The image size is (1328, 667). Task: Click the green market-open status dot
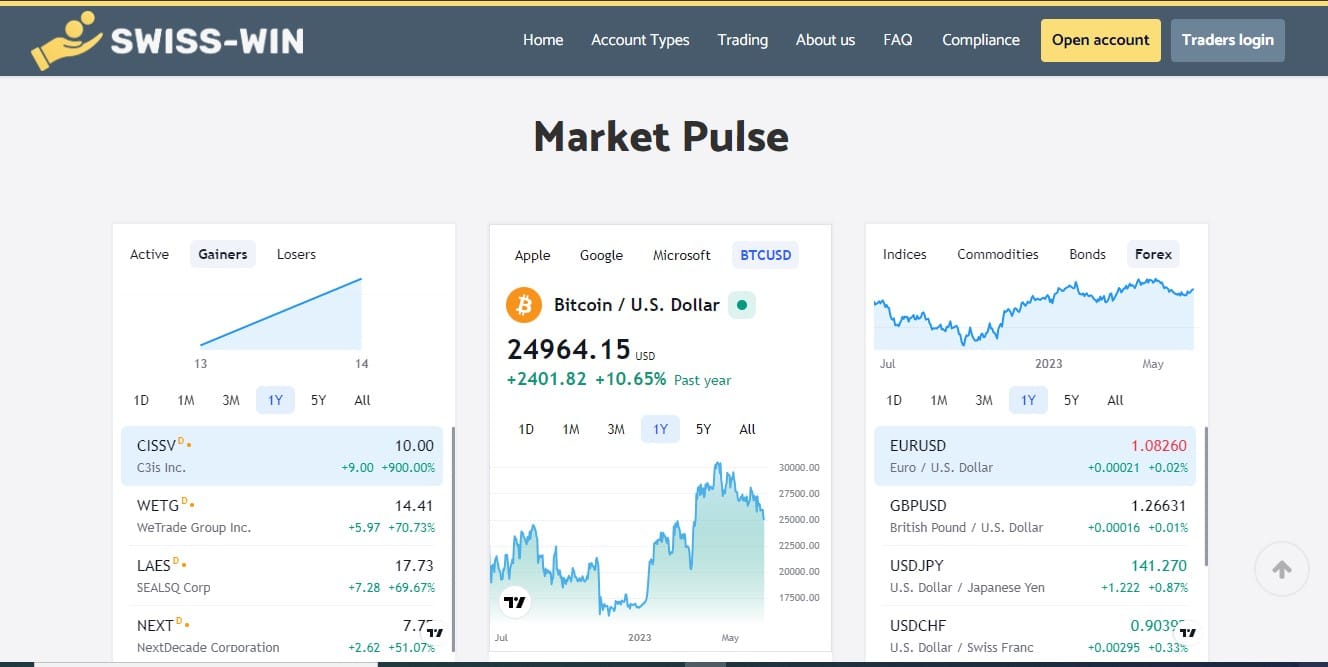pyautogui.click(x=741, y=305)
